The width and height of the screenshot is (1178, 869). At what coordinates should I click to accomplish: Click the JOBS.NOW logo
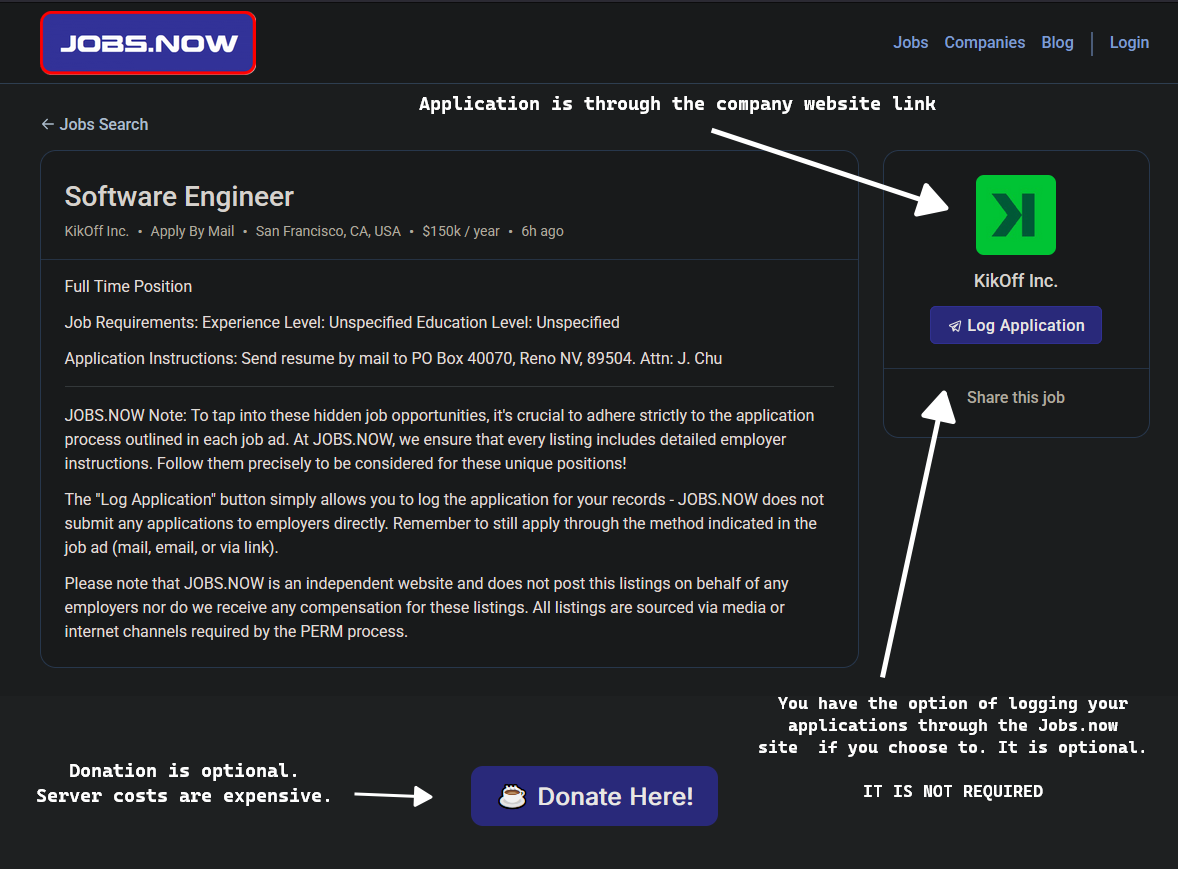pos(148,43)
